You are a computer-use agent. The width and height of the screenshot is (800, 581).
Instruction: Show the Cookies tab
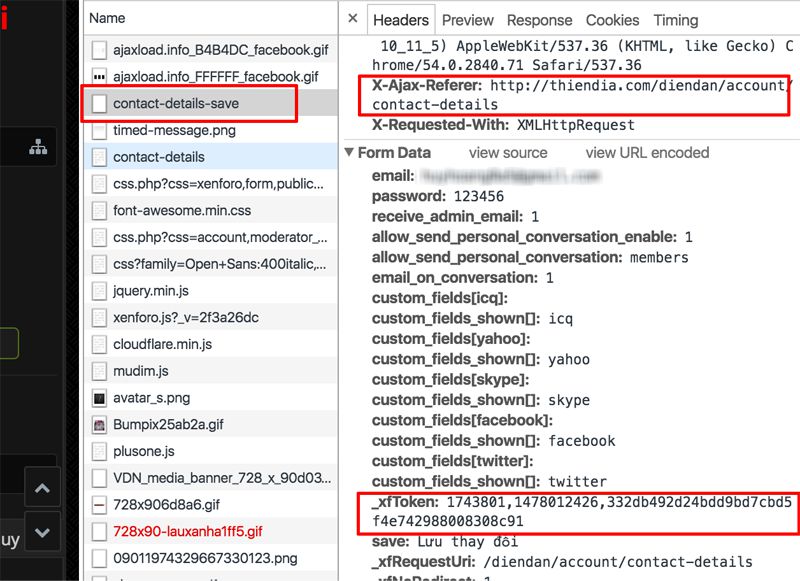point(612,20)
